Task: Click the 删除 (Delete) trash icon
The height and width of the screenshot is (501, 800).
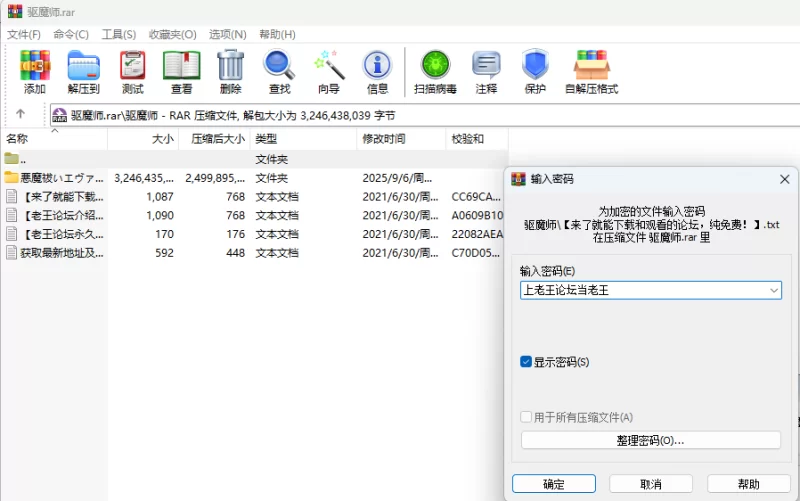Action: (231, 65)
